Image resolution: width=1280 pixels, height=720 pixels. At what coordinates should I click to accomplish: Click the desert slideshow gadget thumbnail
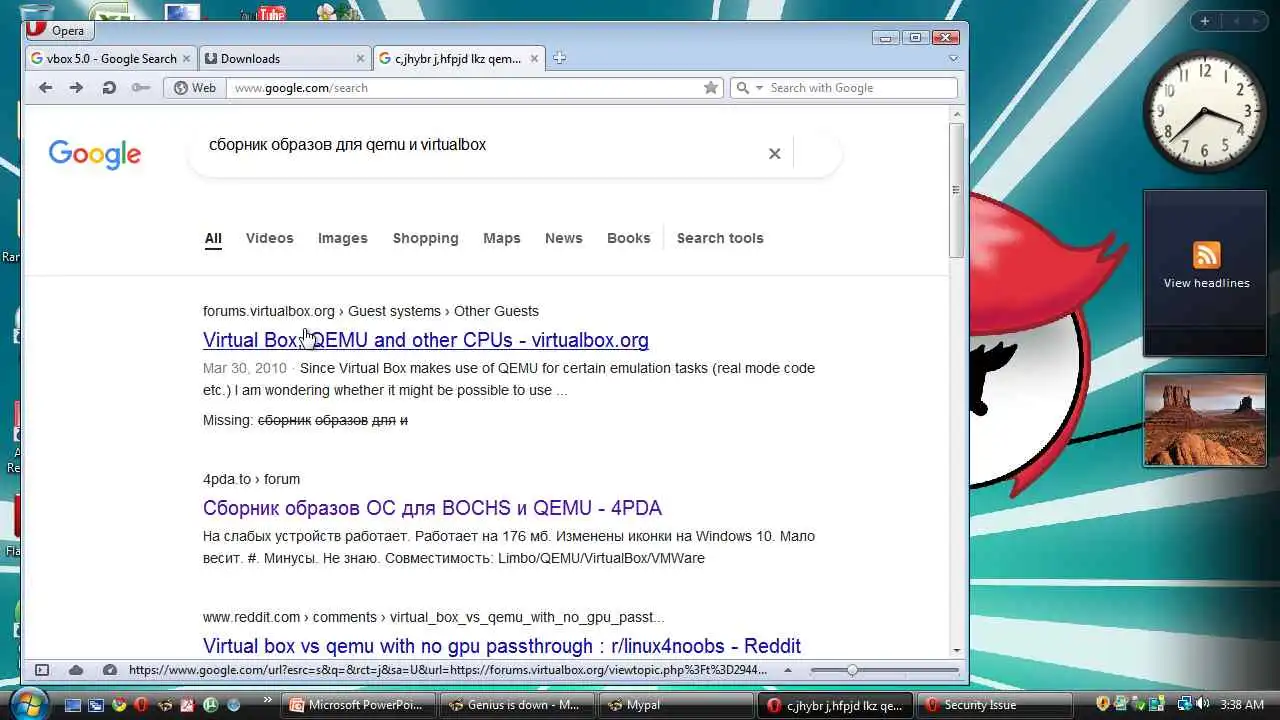click(x=1205, y=420)
